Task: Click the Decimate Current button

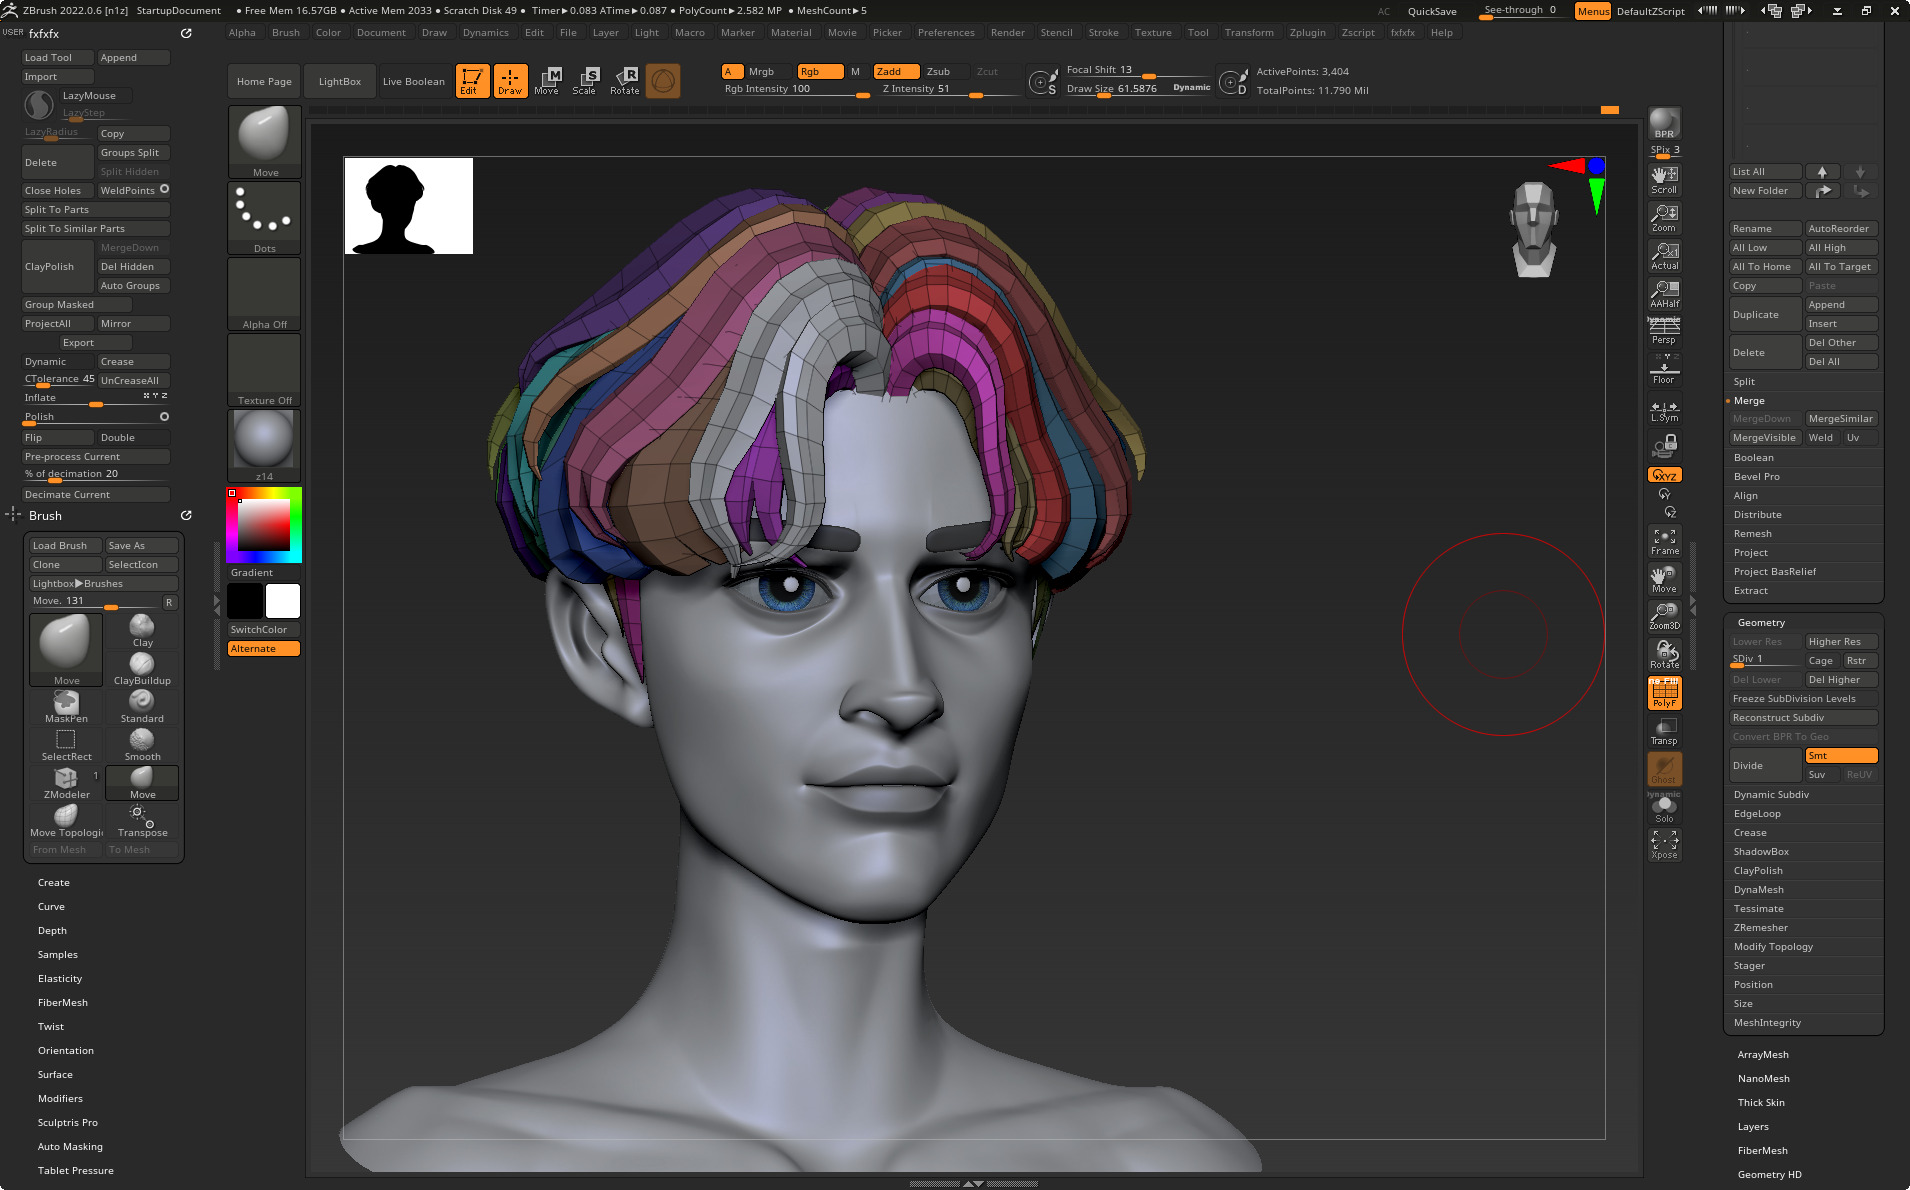Action: [x=96, y=495]
